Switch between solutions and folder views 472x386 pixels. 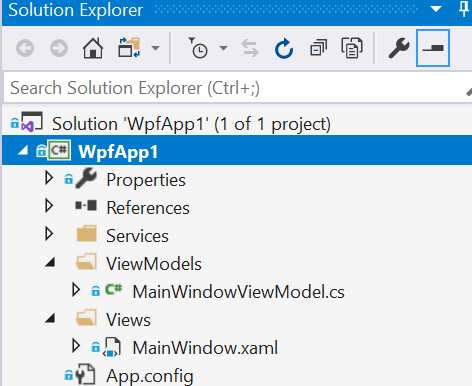129,48
